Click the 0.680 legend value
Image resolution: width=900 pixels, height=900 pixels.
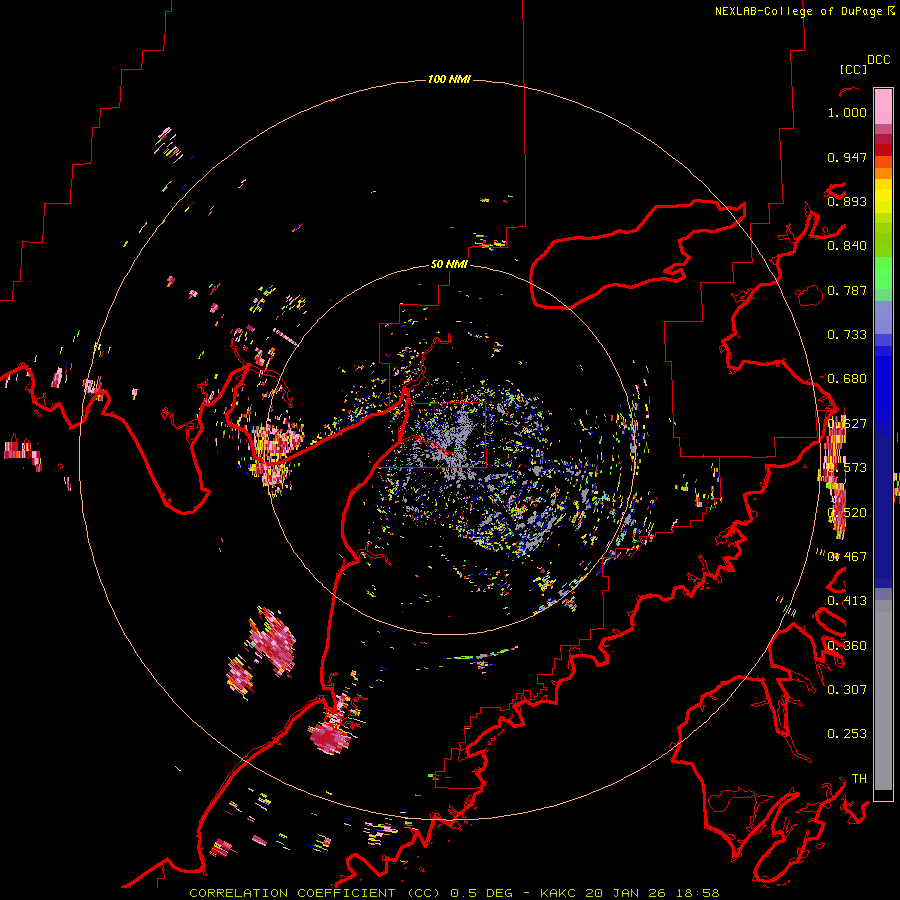coord(847,379)
